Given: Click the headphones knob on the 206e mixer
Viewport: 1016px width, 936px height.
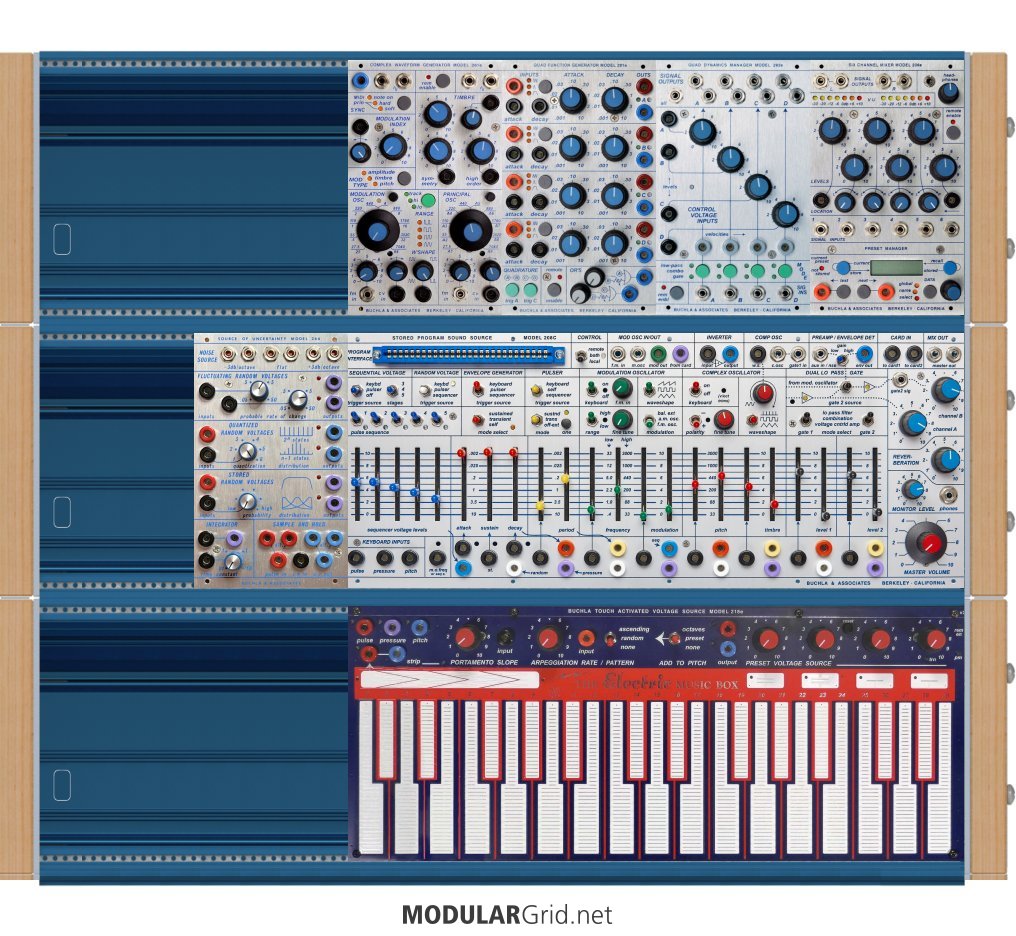Looking at the screenshot, I should (x=948, y=93).
